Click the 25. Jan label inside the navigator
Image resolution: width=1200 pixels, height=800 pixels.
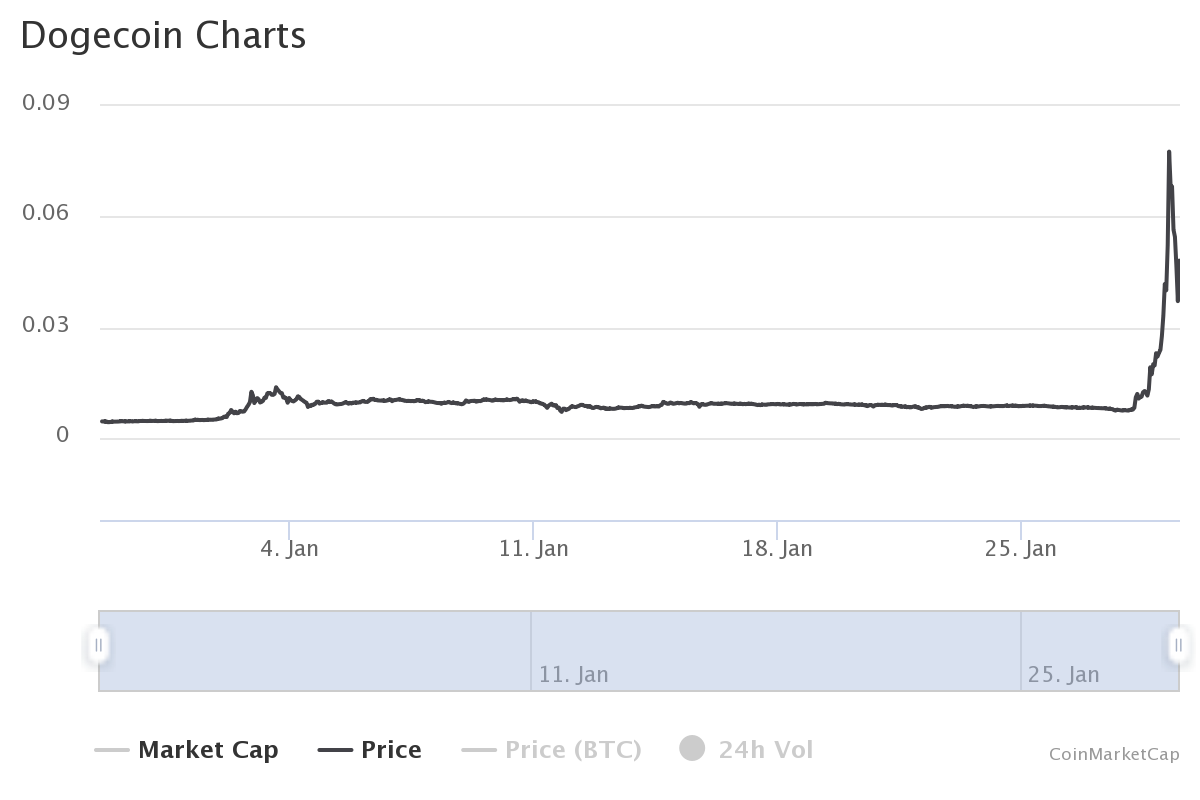tap(1063, 674)
